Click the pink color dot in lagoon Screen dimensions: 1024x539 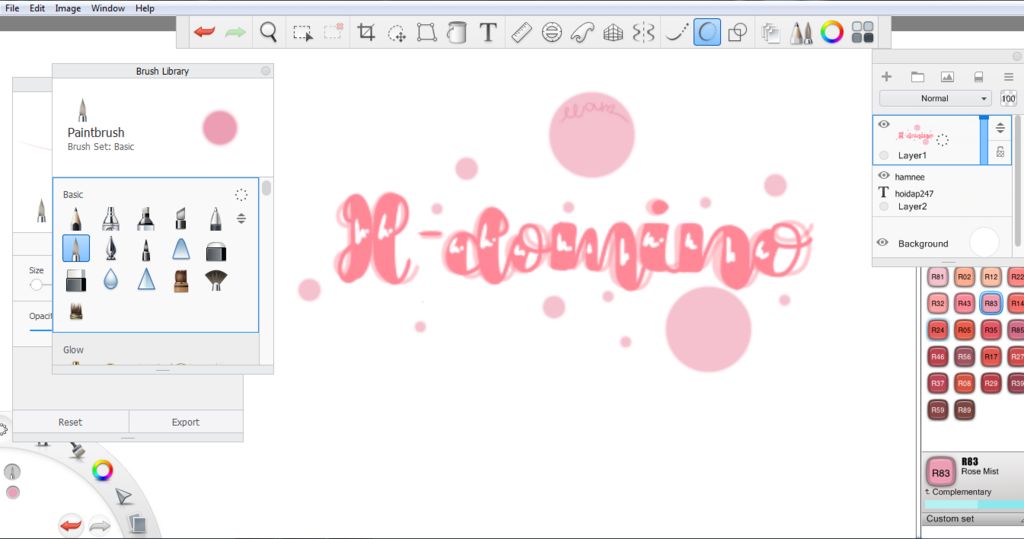pyautogui.click(x=12, y=493)
